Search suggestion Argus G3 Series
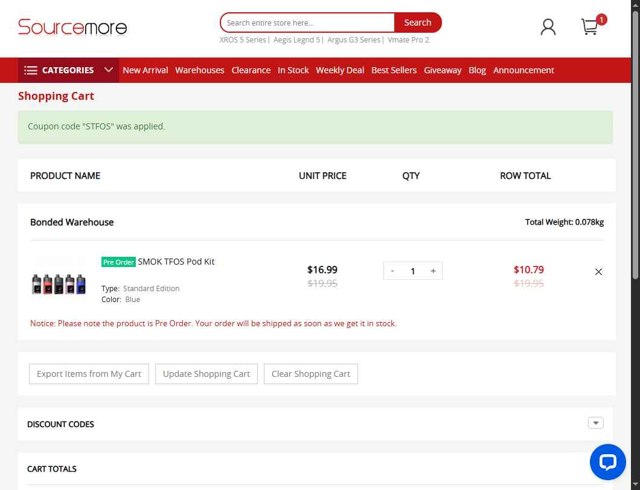 click(x=353, y=40)
